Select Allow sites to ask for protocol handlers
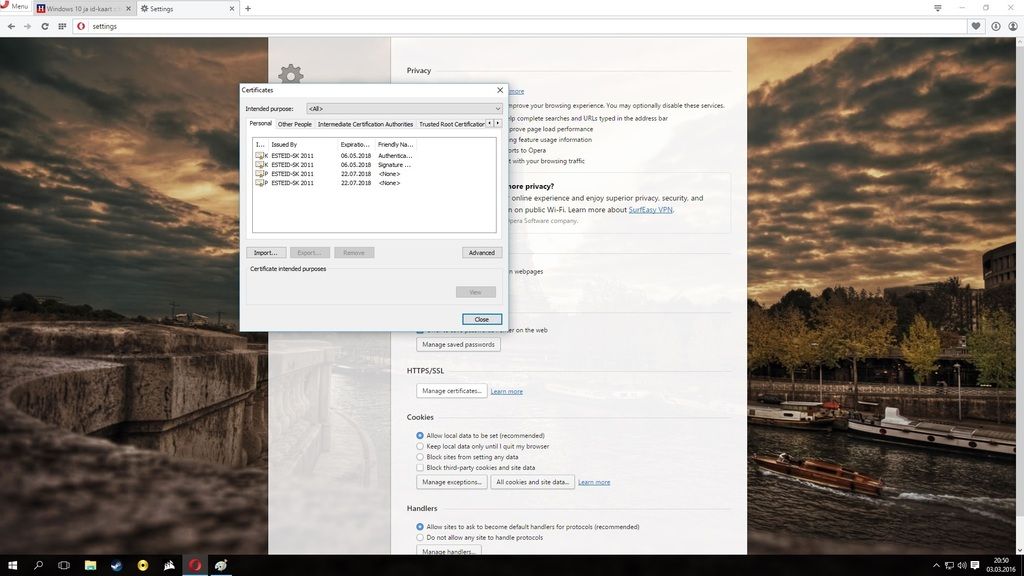The height and width of the screenshot is (576, 1024). point(420,526)
